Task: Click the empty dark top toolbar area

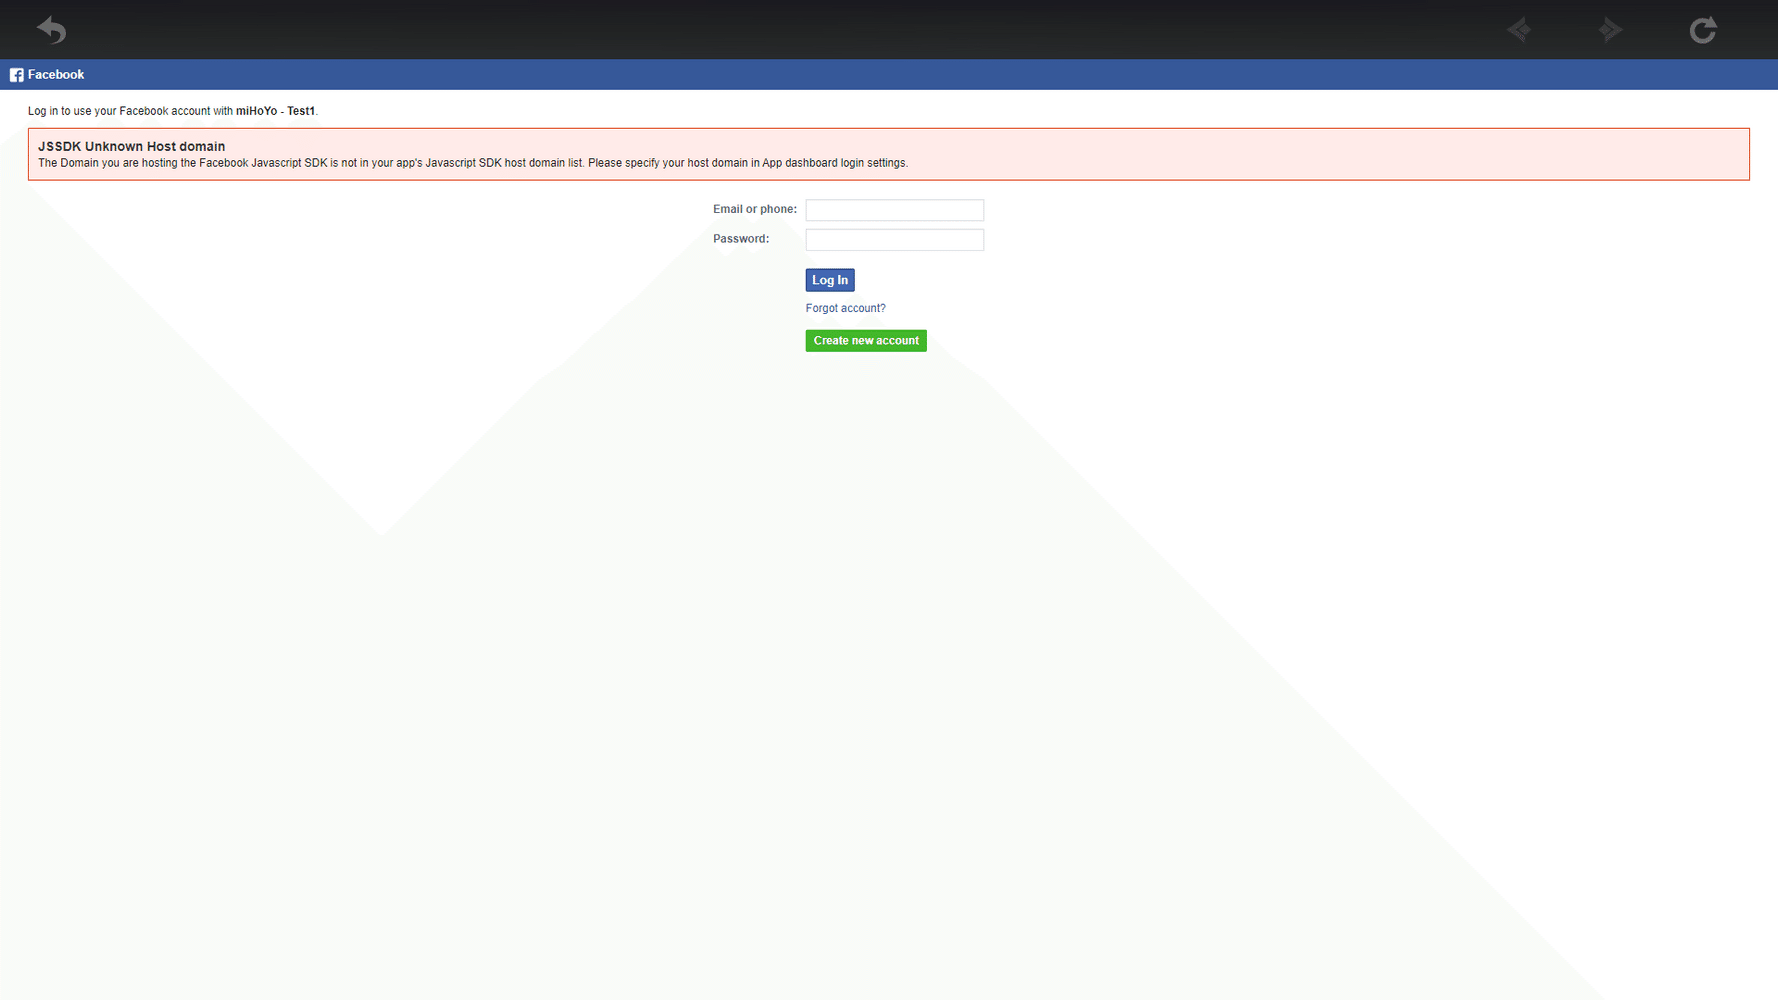Action: [800, 30]
